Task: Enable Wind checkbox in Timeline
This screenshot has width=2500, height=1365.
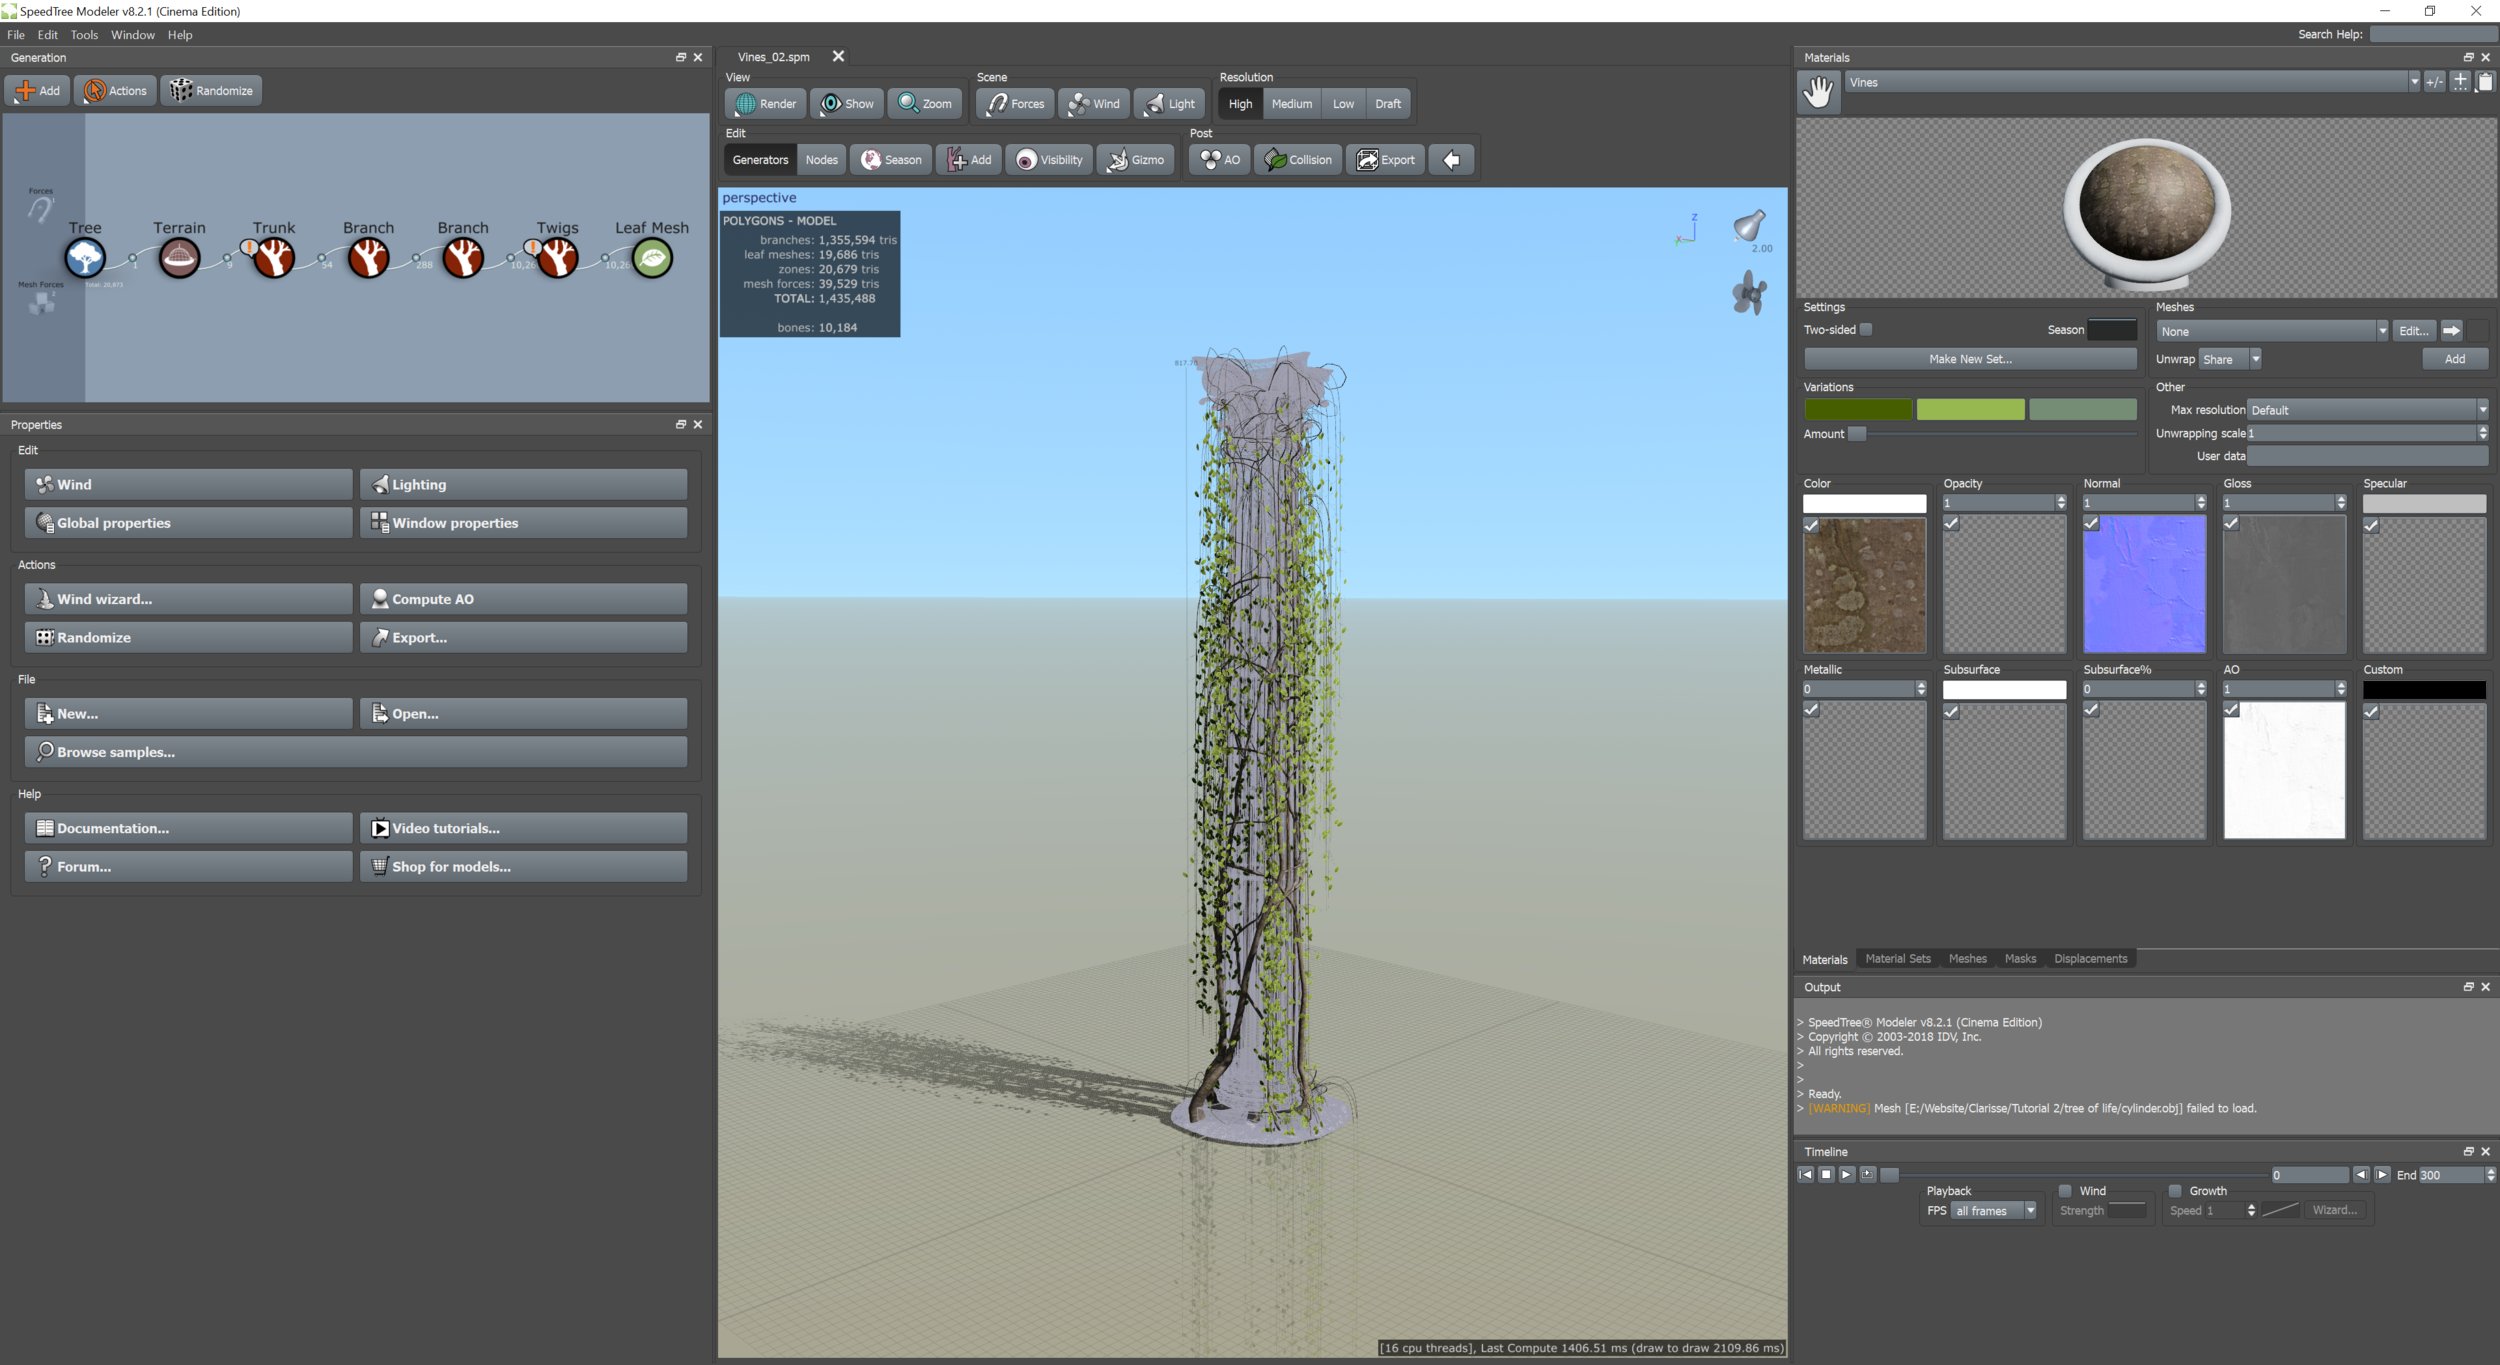Action: pos(2065,1191)
